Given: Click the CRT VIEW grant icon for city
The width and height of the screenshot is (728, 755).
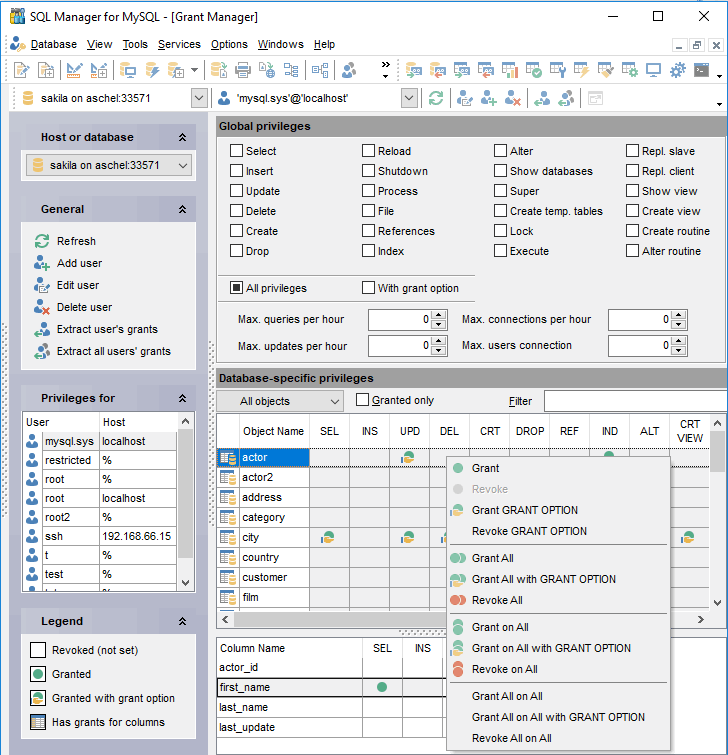Looking at the screenshot, I should [688, 537].
